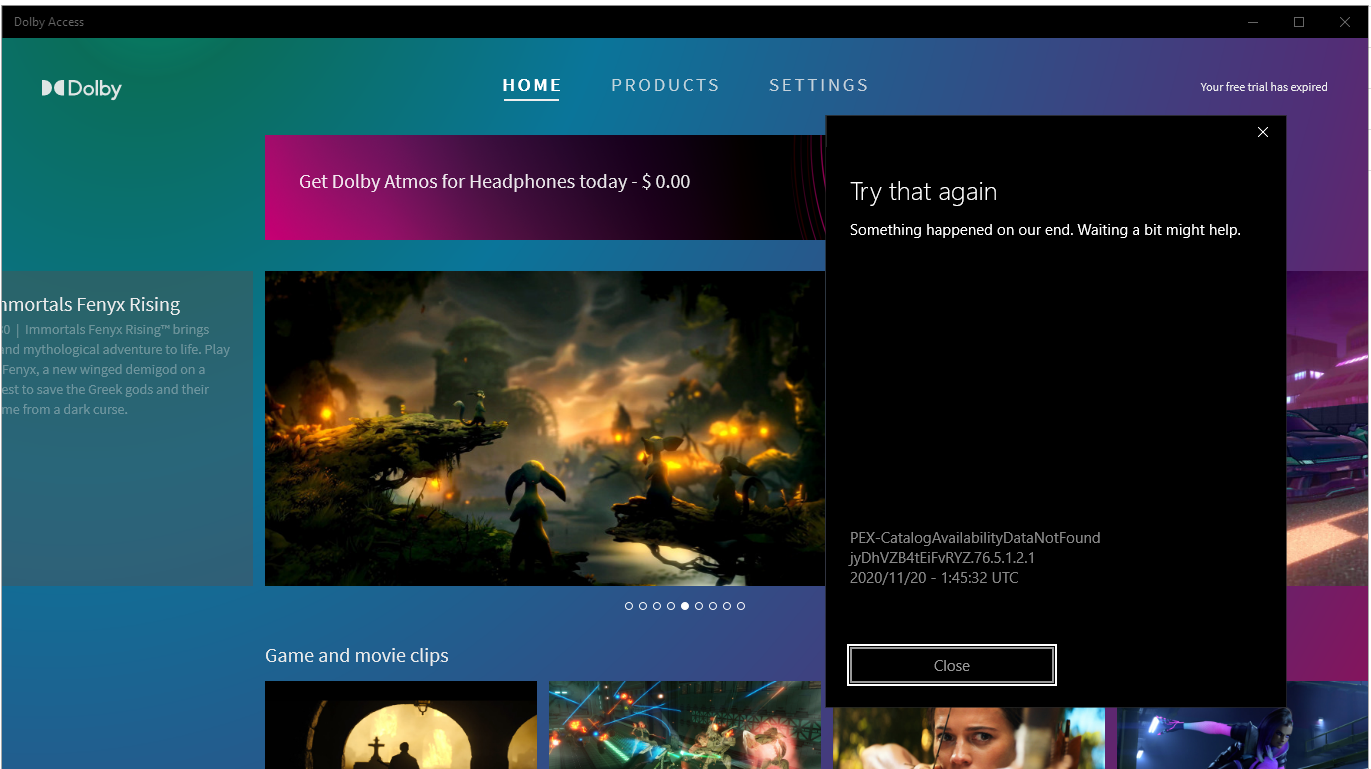
Task: Select the seventh carousel dot
Action: click(x=713, y=606)
